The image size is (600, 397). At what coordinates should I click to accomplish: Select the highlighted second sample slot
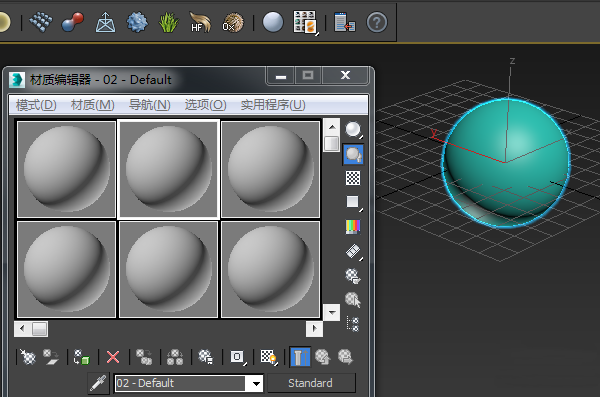(168, 169)
